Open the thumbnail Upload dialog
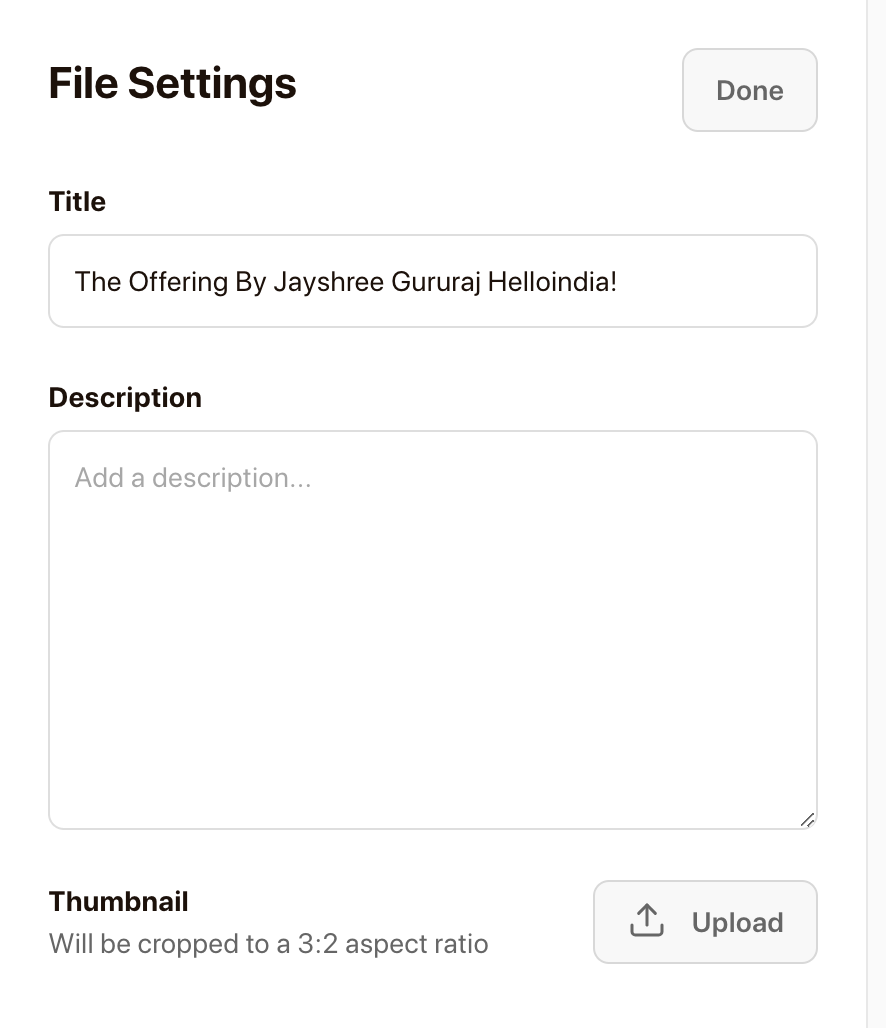This screenshot has height=1028, width=886. (x=705, y=921)
